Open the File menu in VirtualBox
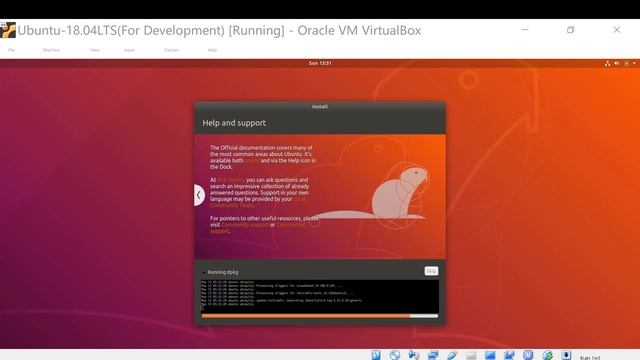 [11, 50]
